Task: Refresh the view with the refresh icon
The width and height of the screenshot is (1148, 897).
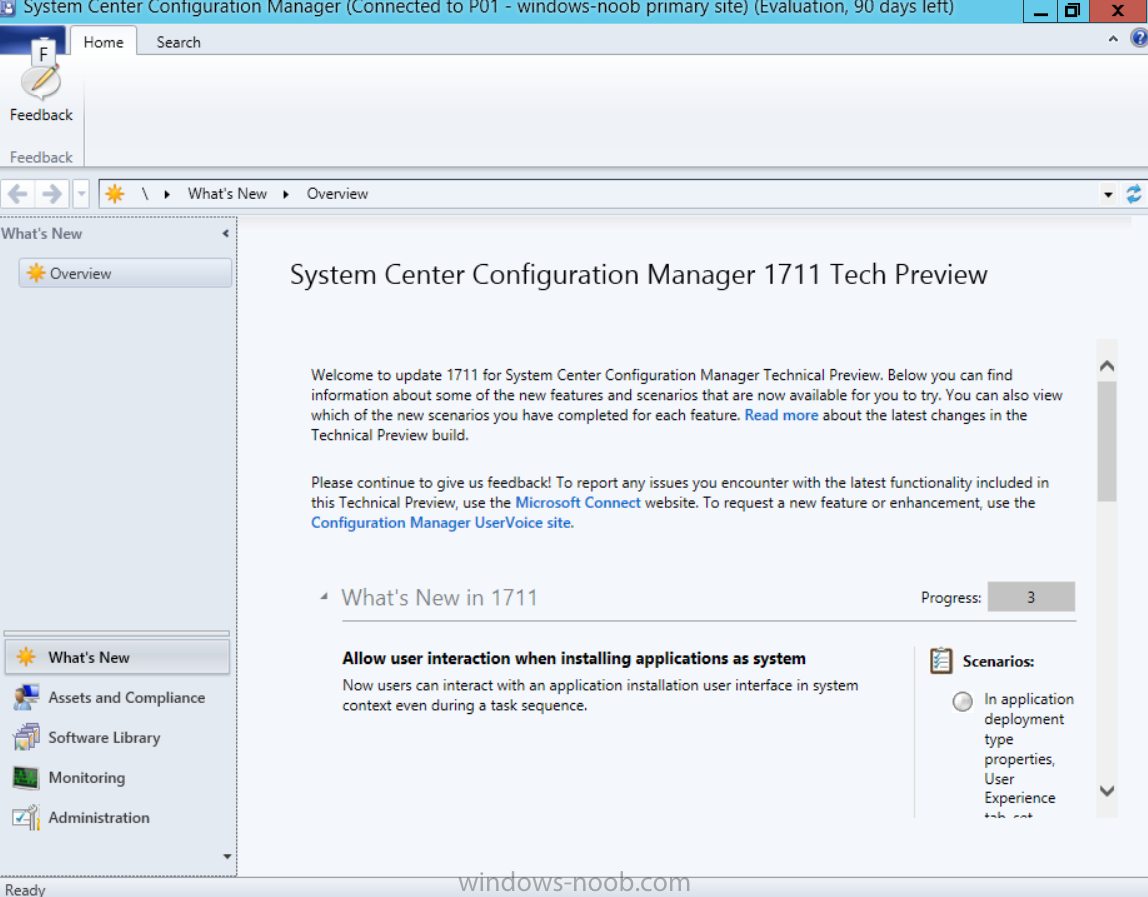Action: 1133,194
